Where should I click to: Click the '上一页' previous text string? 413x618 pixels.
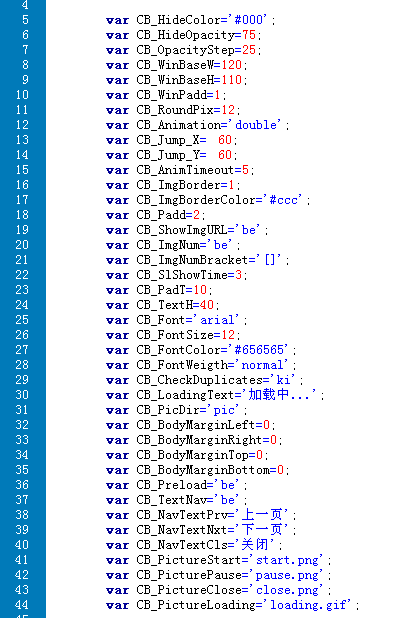click(x=262, y=514)
